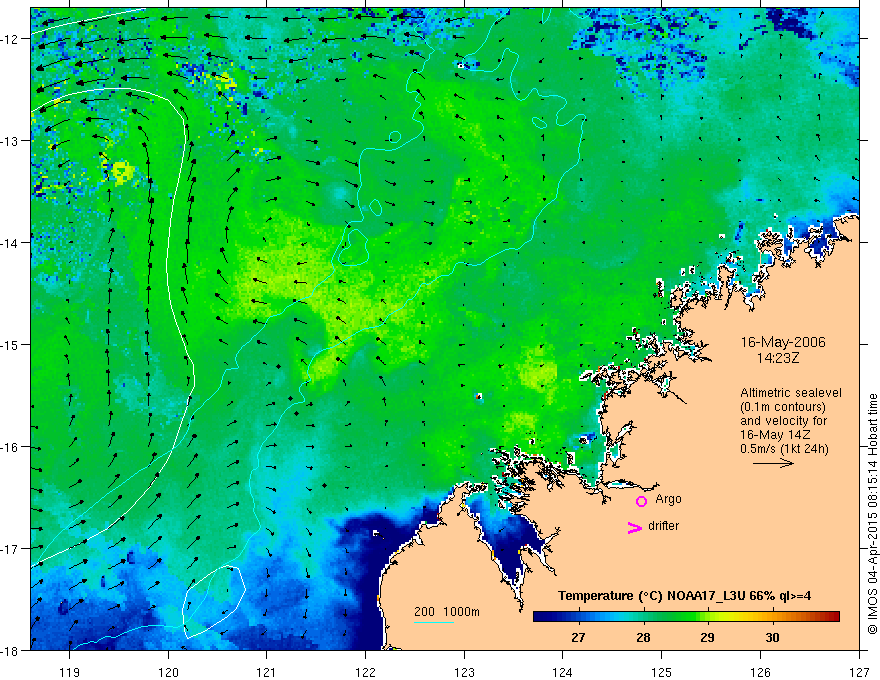Click longitude axis label '124'
880x680 pixels.
click(x=562, y=672)
